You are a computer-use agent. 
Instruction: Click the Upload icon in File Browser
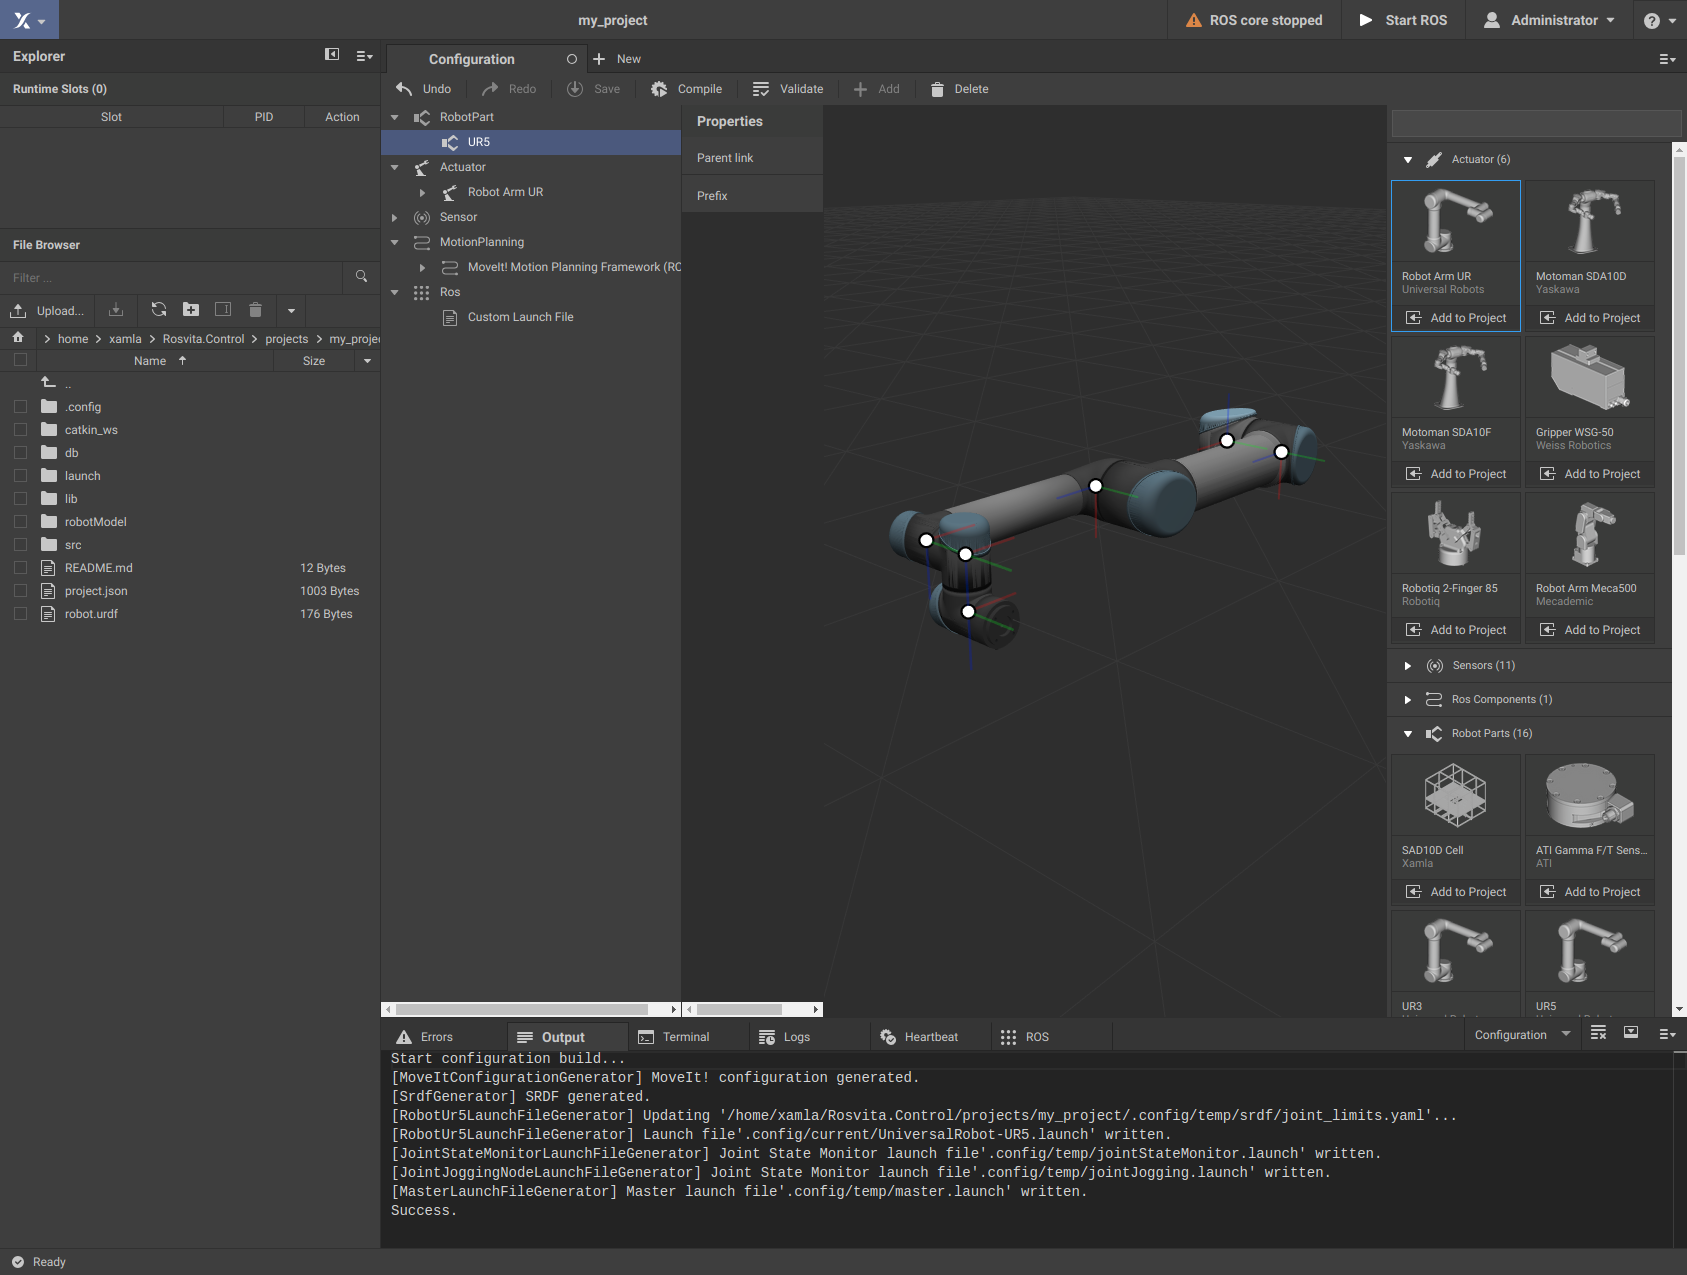click(x=18, y=310)
